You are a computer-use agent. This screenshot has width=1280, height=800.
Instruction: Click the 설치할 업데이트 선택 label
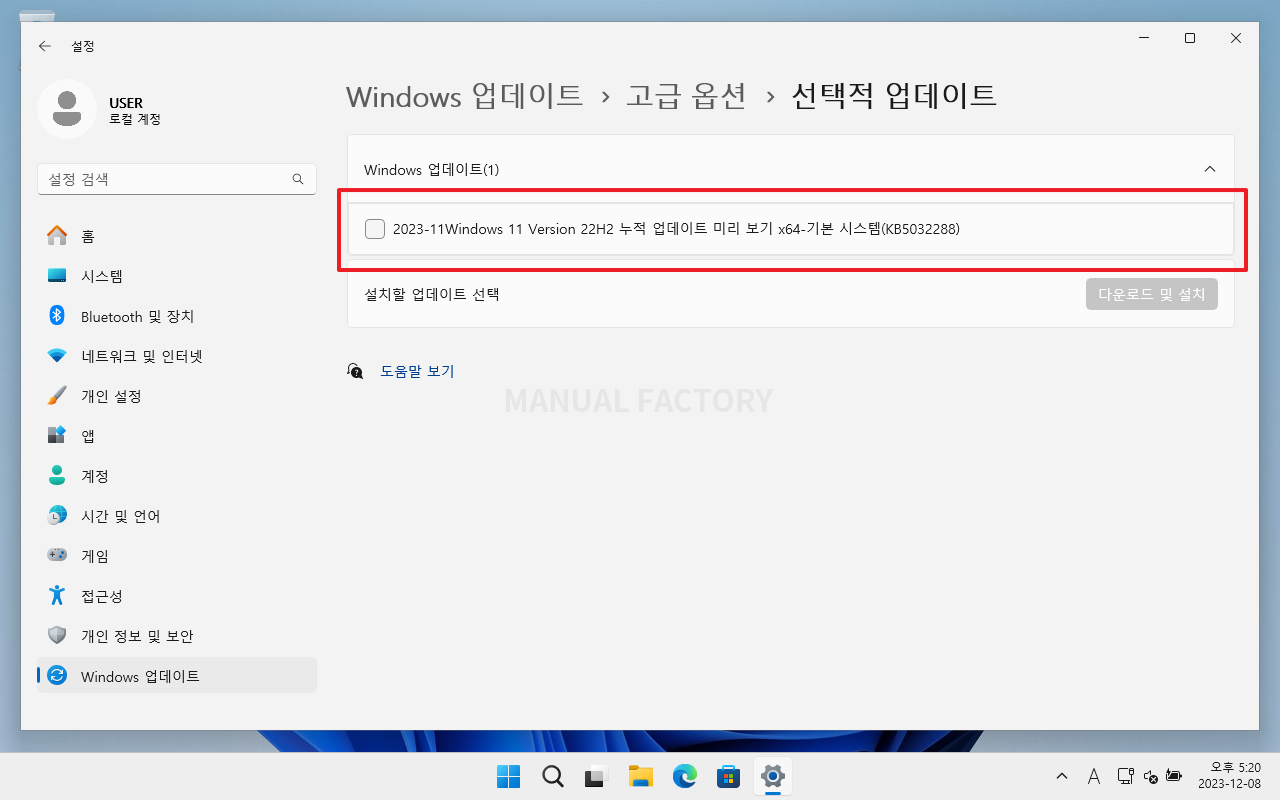pos(431,294)
